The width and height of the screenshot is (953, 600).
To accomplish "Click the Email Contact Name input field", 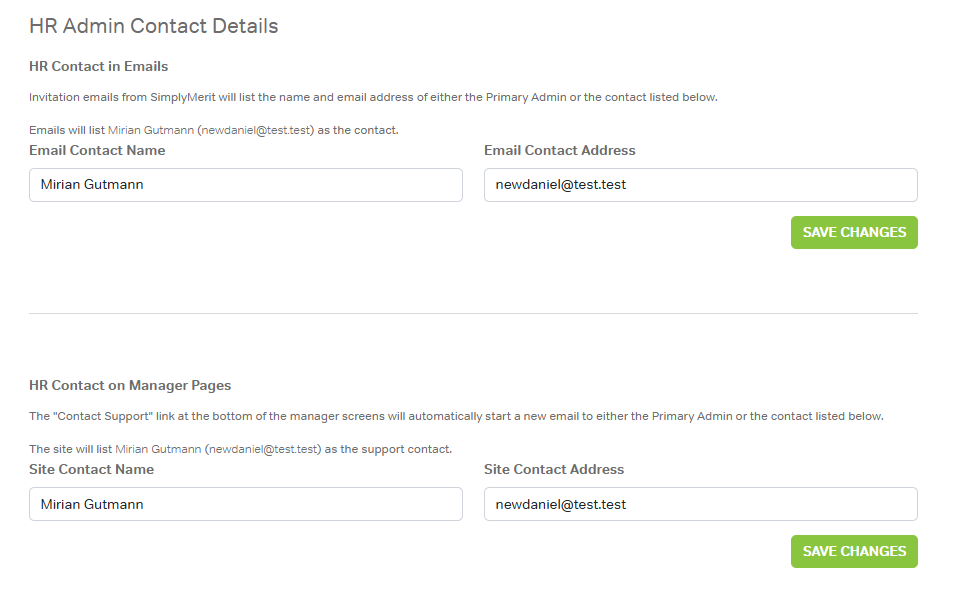I will tap(245, 185).
